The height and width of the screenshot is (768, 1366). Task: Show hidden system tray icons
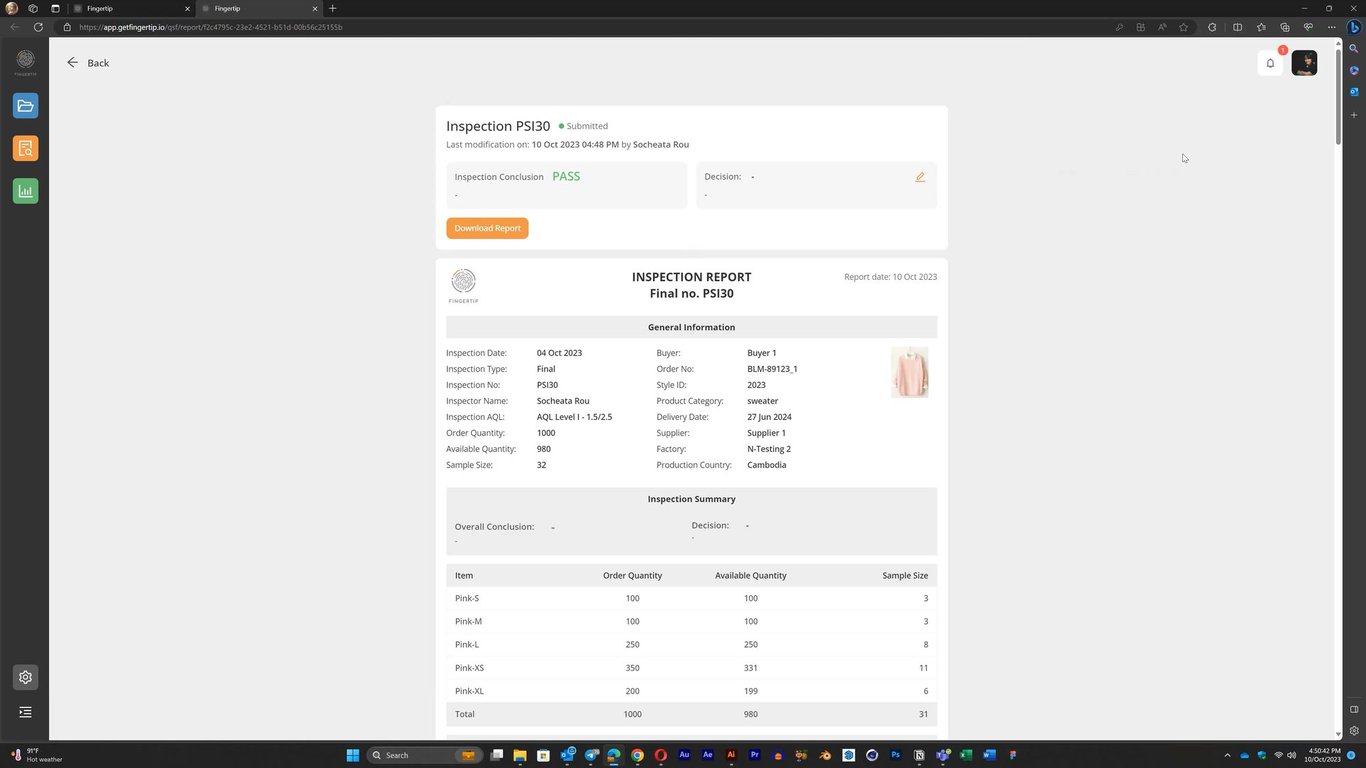coord(1228,755)
